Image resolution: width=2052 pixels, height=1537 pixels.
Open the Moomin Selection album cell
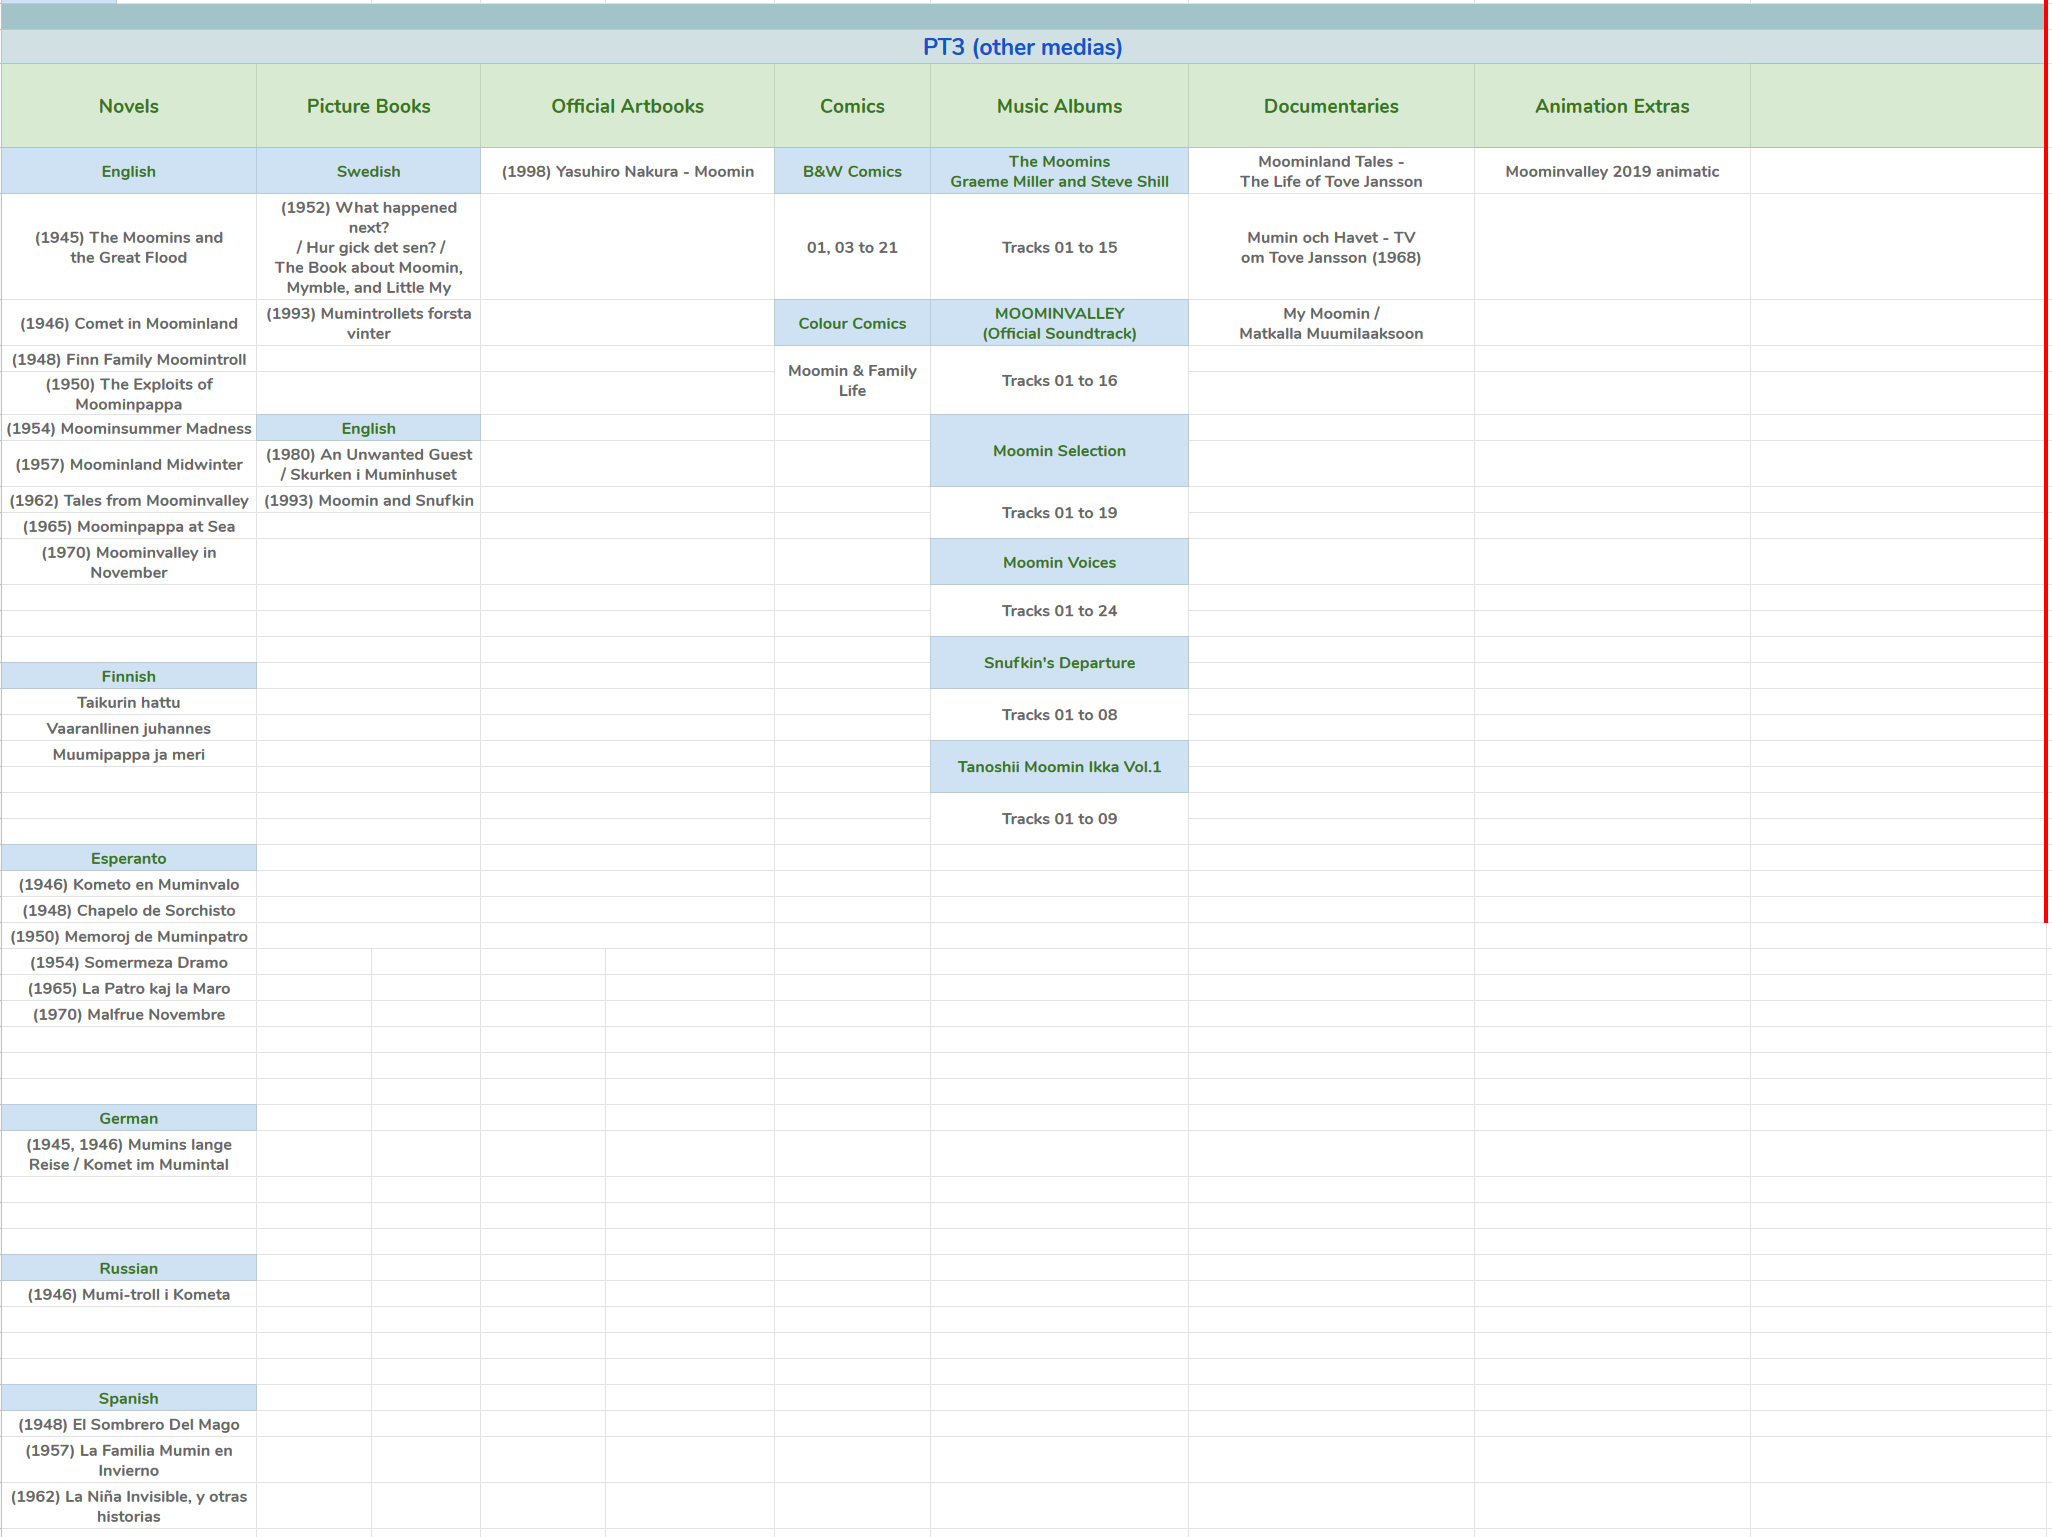(1059, 451)
